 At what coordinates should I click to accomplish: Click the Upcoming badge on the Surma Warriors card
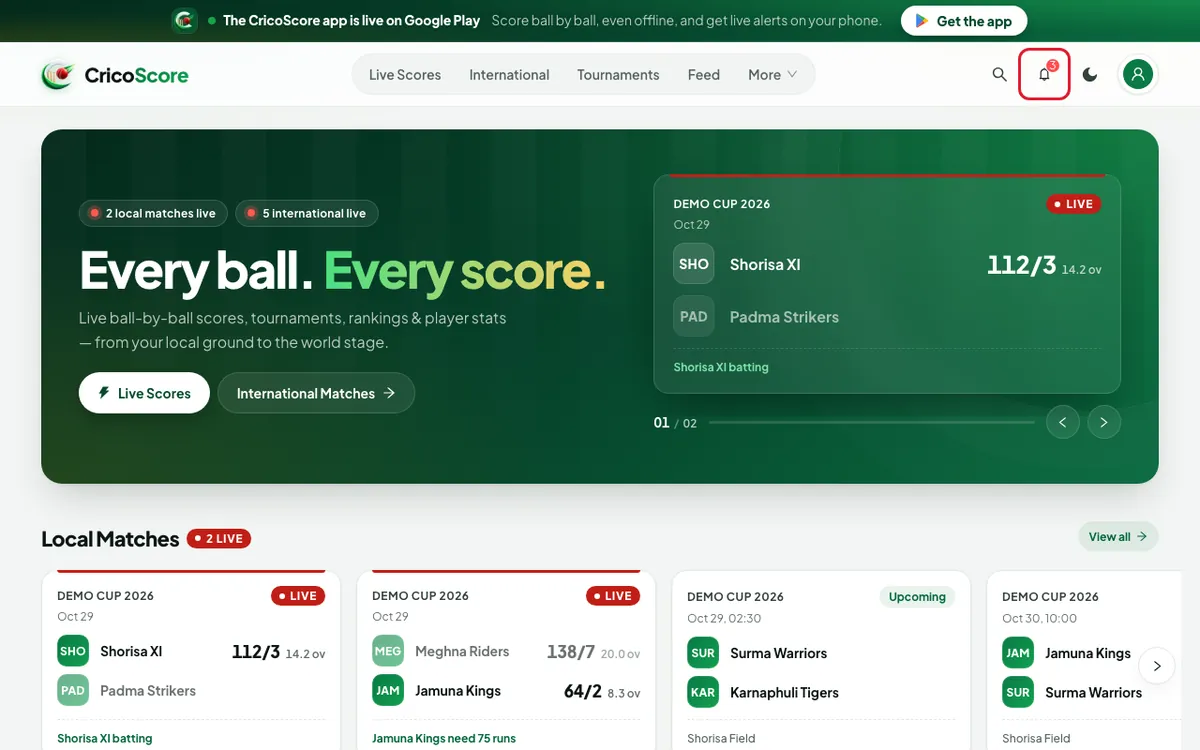pos(917,597)
